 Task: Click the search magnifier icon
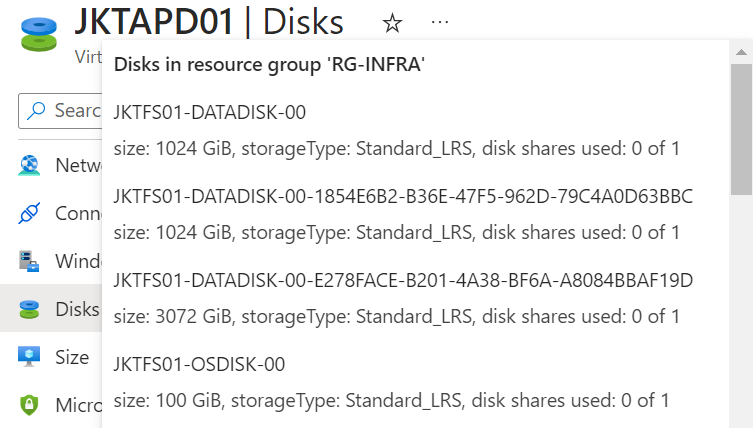36,110
